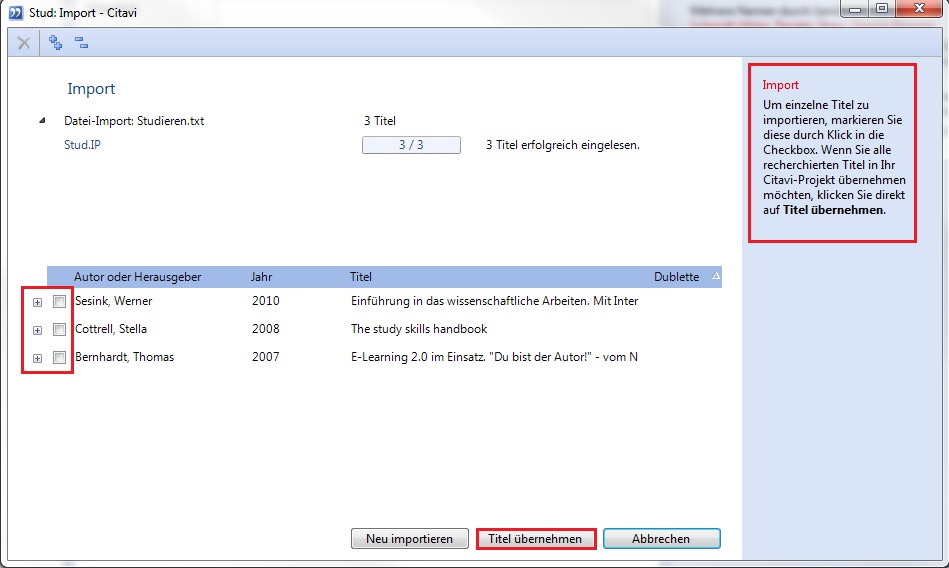Sort the list by Jahr column
Screen dimensions: 949x568
coord(261,277)
